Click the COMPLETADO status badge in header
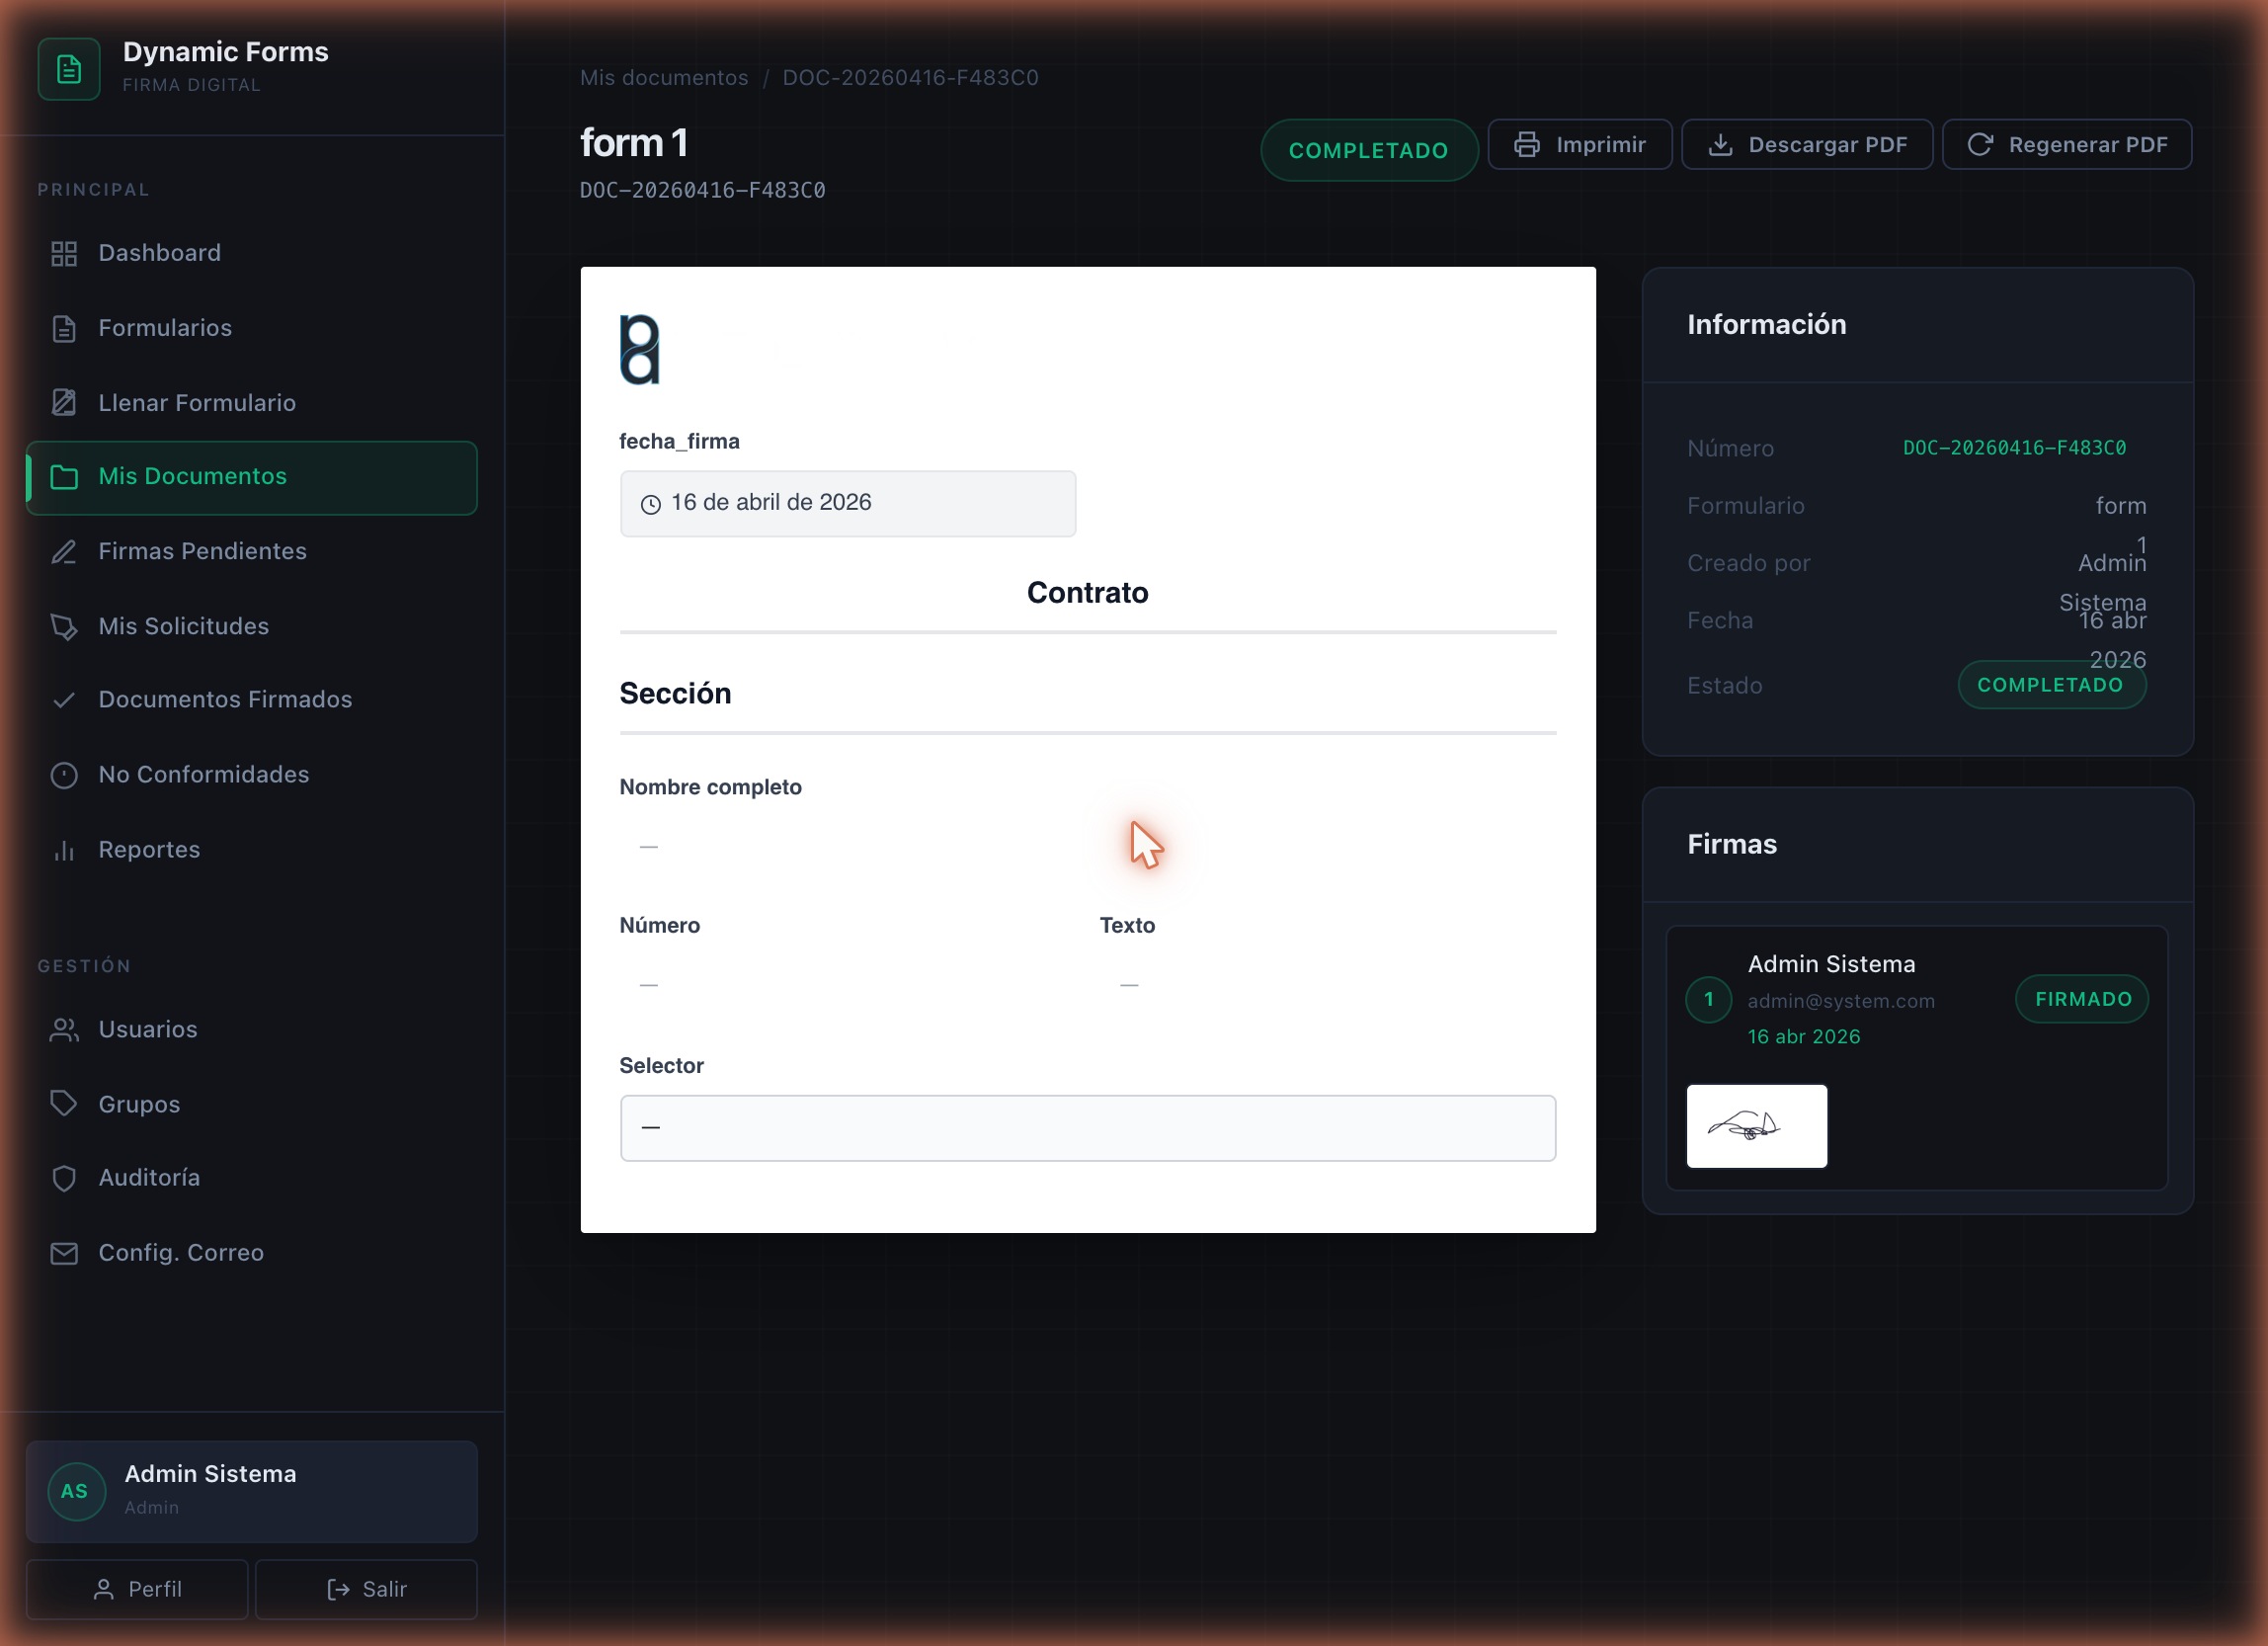The image size is (2268, 1646). (x=1368, y=150)
